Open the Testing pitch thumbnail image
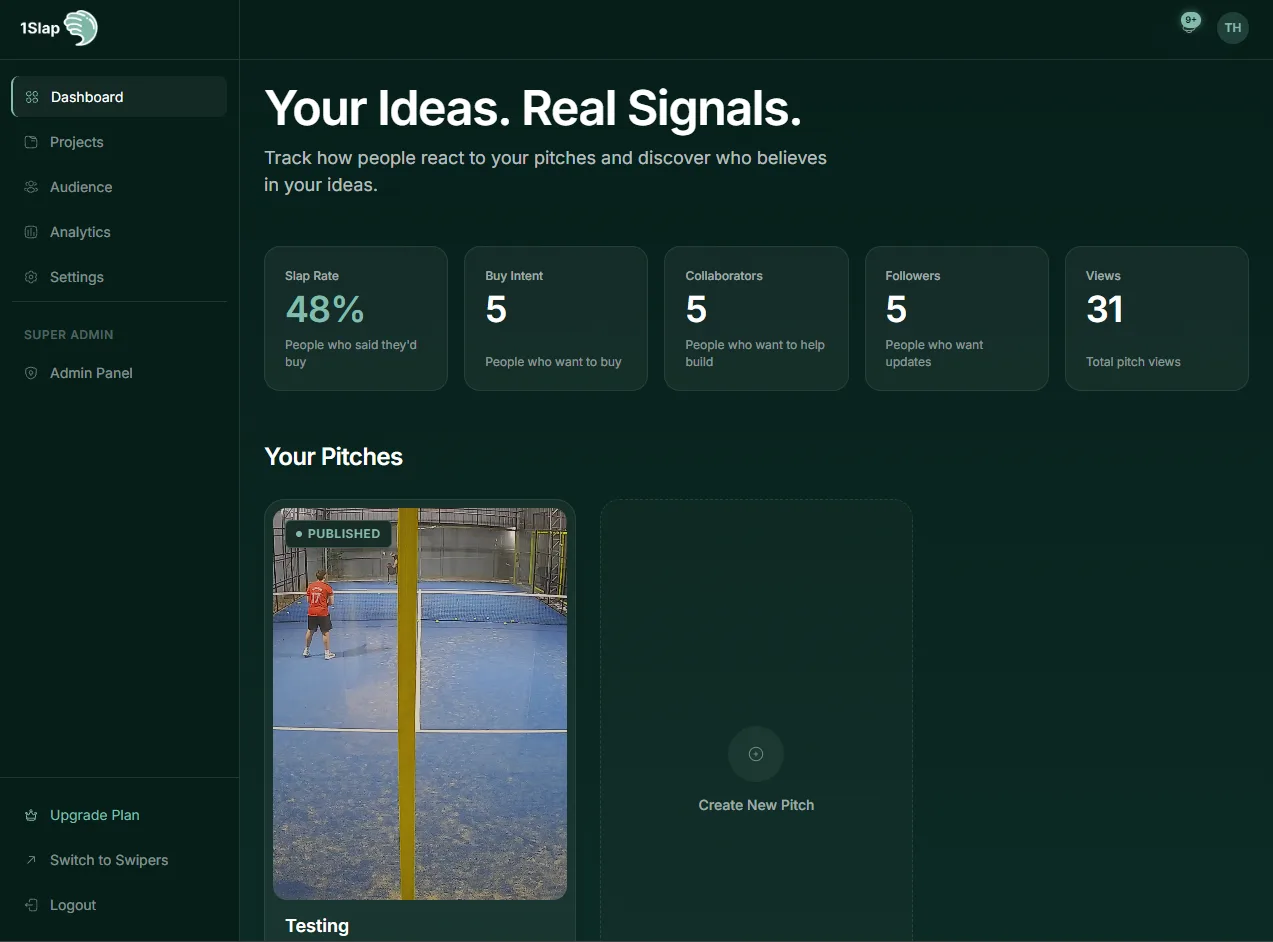The image size is (1273, 942). (420, 704)
